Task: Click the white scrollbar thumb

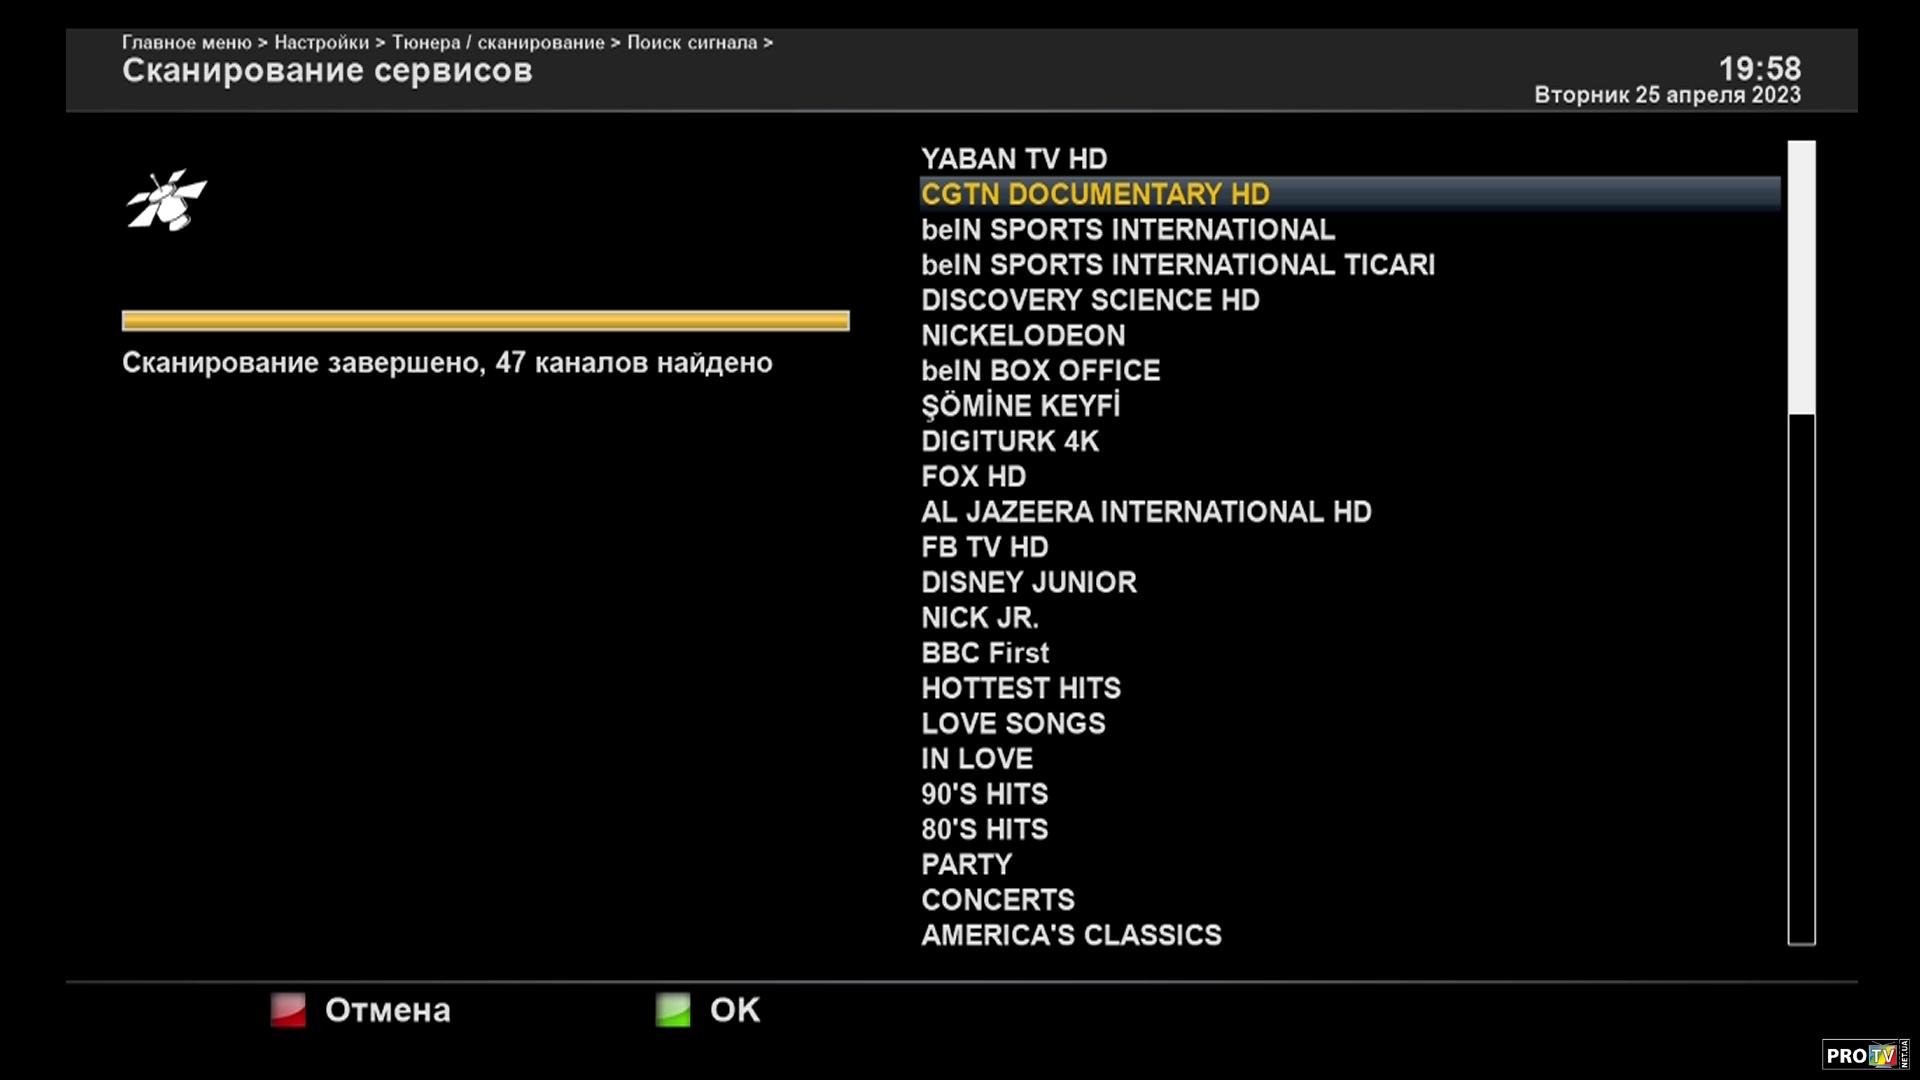Action: click(1801, 276)
